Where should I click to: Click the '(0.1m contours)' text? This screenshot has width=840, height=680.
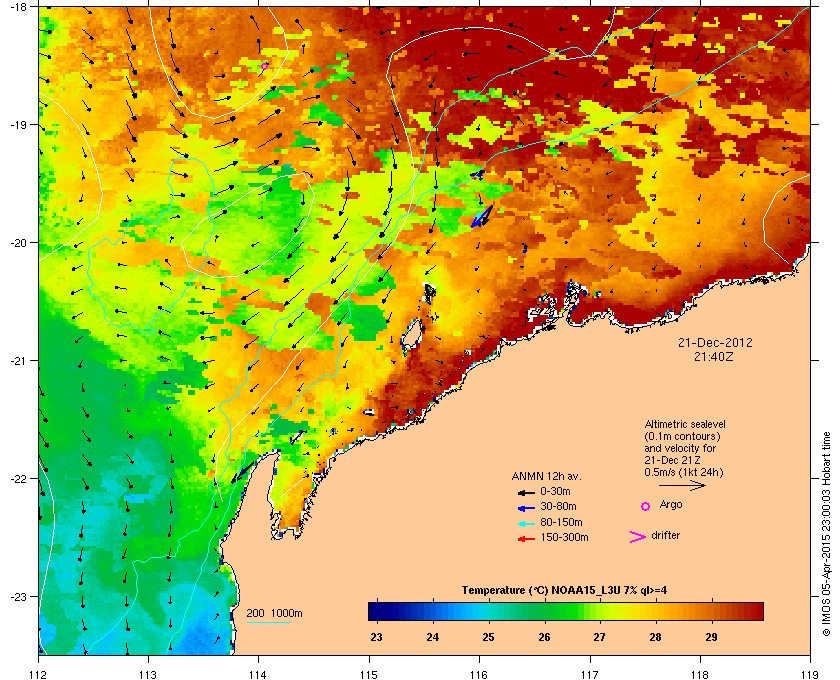tap(682, 436)
